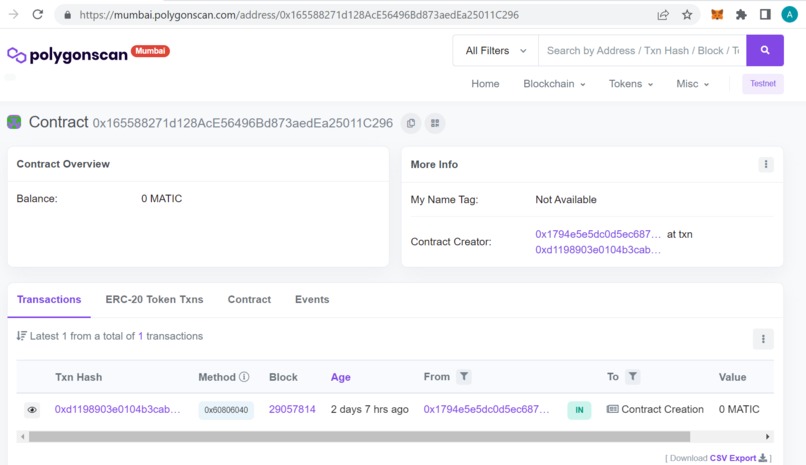Click the Contract Overview heading
The height and width of the screenshot is (465, 806).
pyautogui.click(x=63, y=164)
